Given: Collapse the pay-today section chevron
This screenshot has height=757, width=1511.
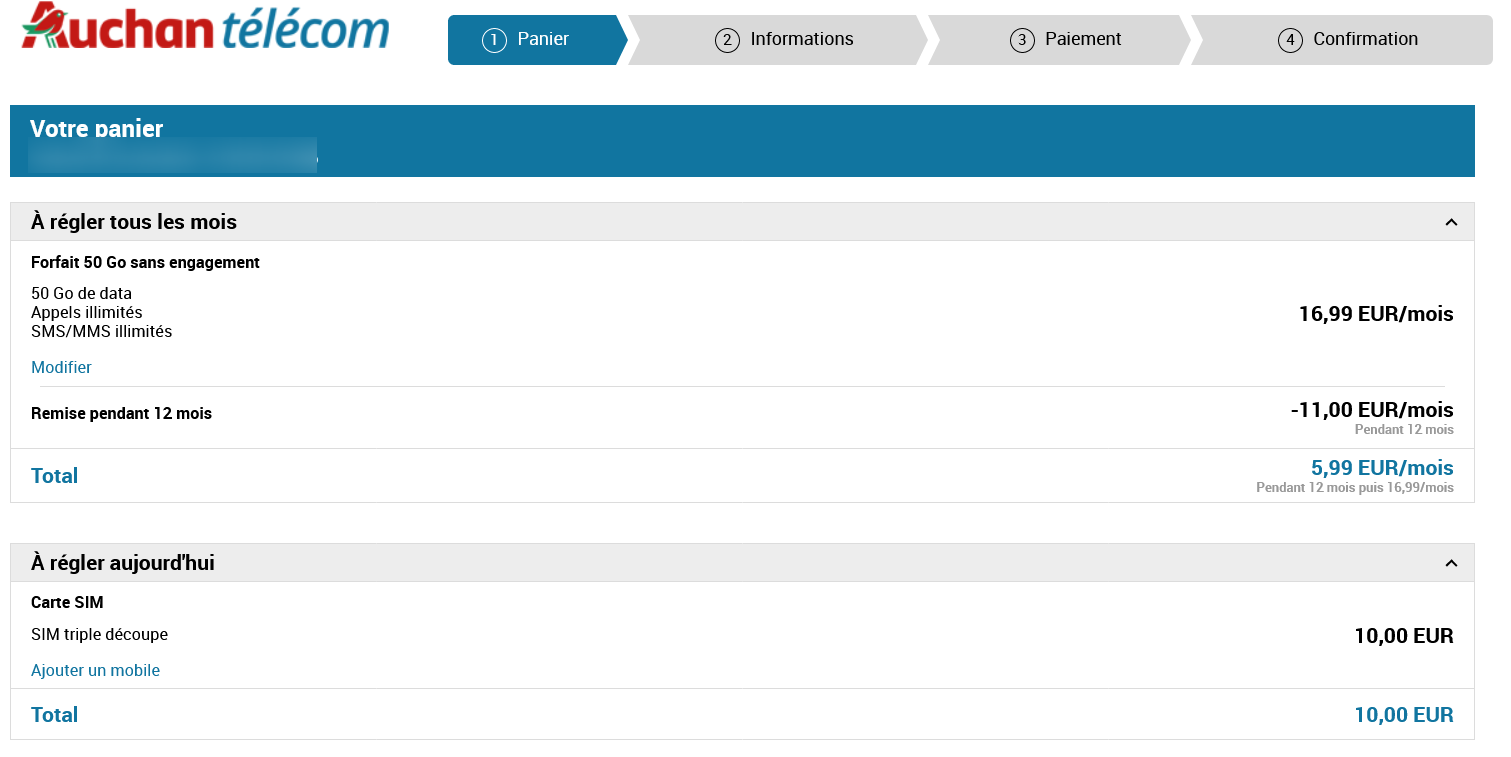Looking at the screenshot, I should coord(1451,563).
